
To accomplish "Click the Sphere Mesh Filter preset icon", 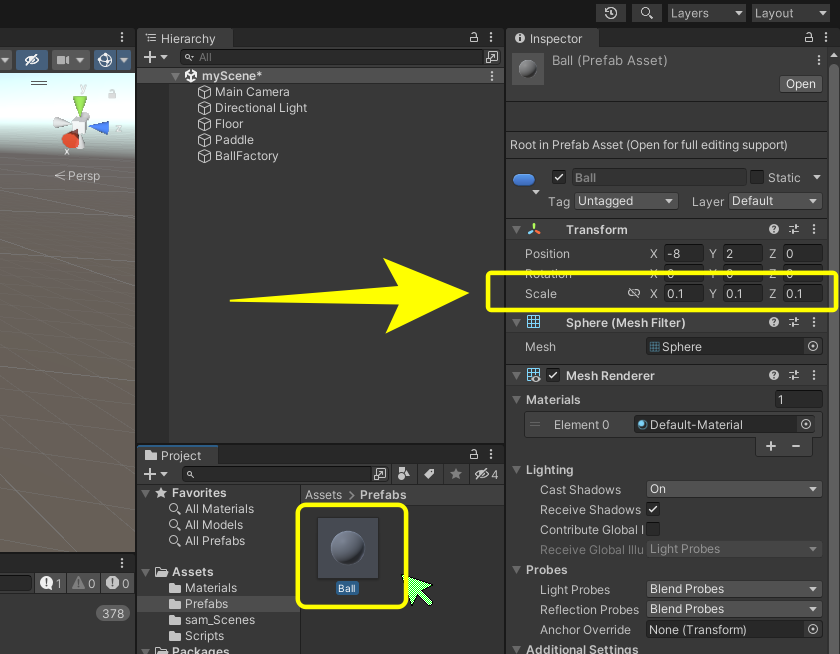I will pyautogui.click(x=794, y=323).
